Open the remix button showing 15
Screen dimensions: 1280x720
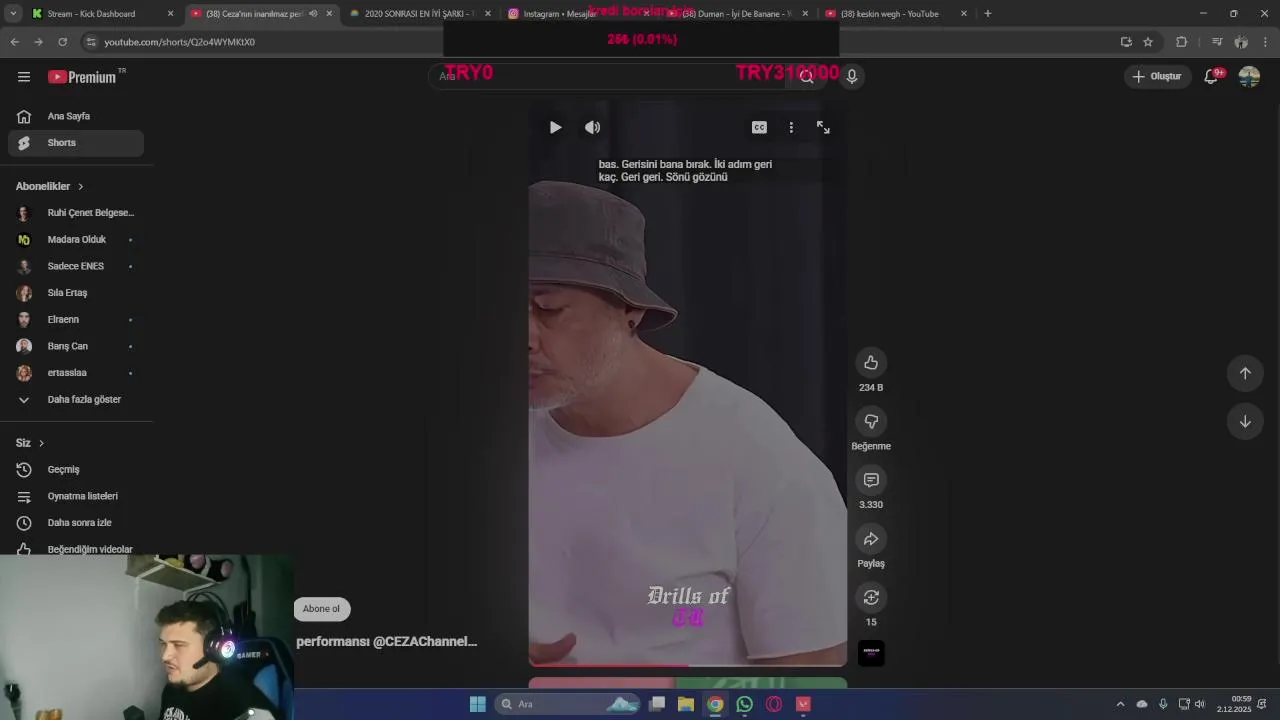[x=871, y=597]
